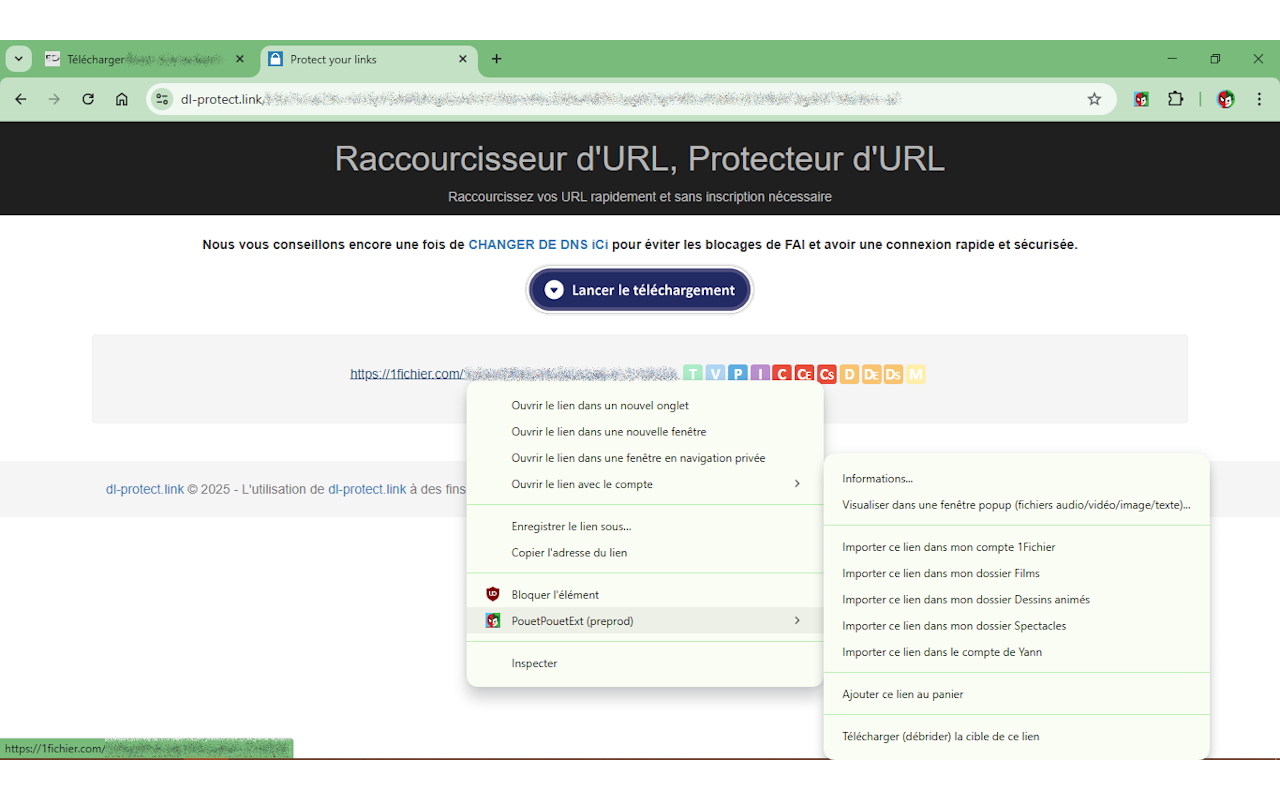Follow the 'CHANGER DE DNS iCi' link

click(538, 244)
